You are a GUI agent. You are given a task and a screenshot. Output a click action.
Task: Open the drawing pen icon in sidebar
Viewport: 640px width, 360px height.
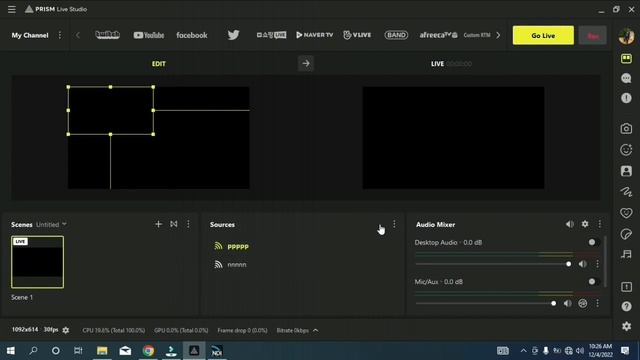point(626,191)
